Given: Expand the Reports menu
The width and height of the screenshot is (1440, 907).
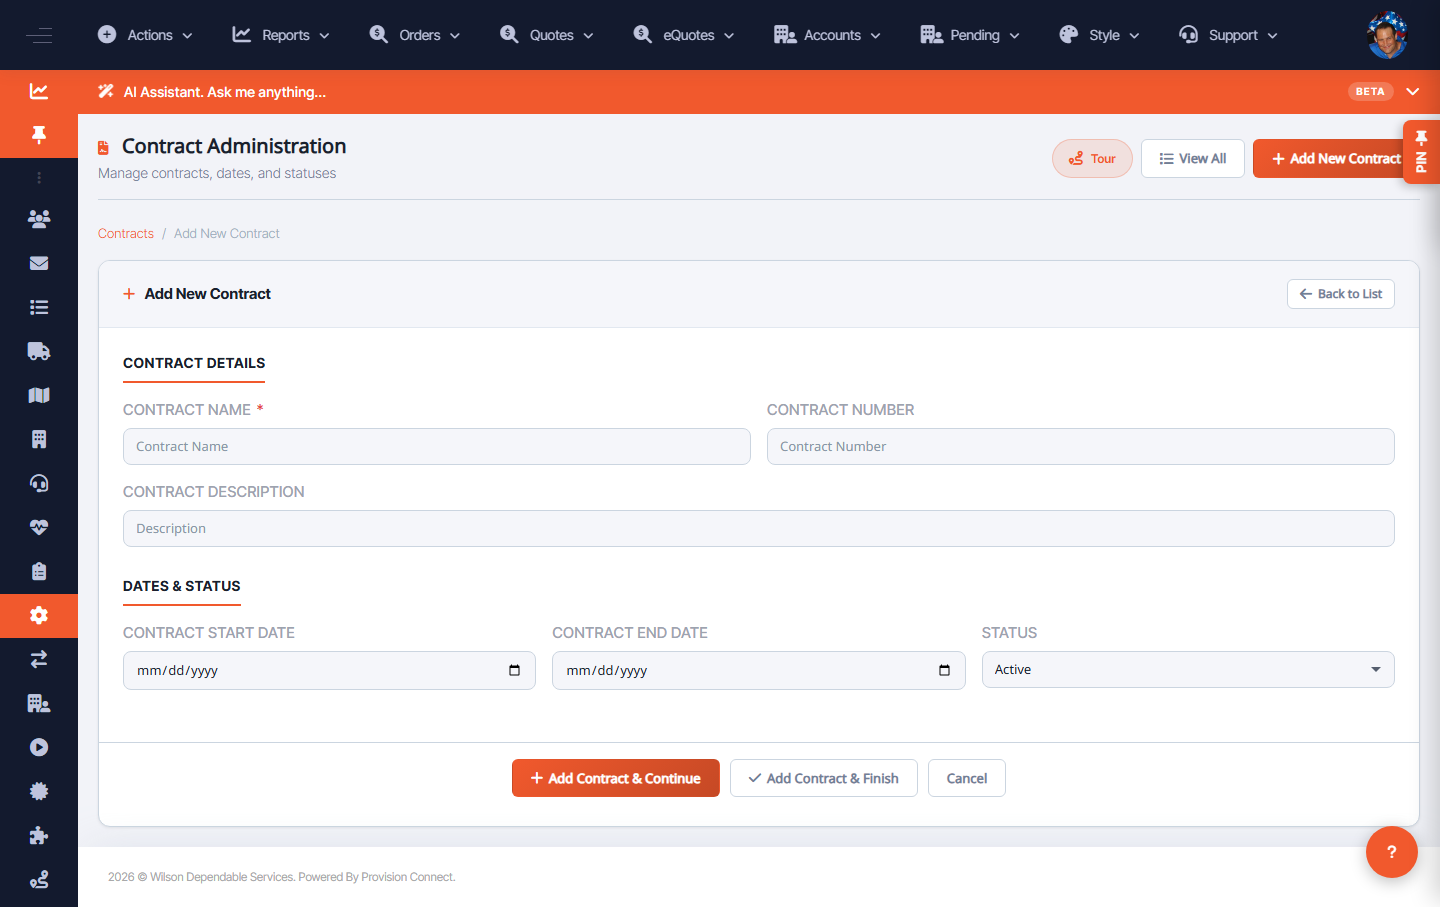Looking at the screenshot, I should coord(281,35).
